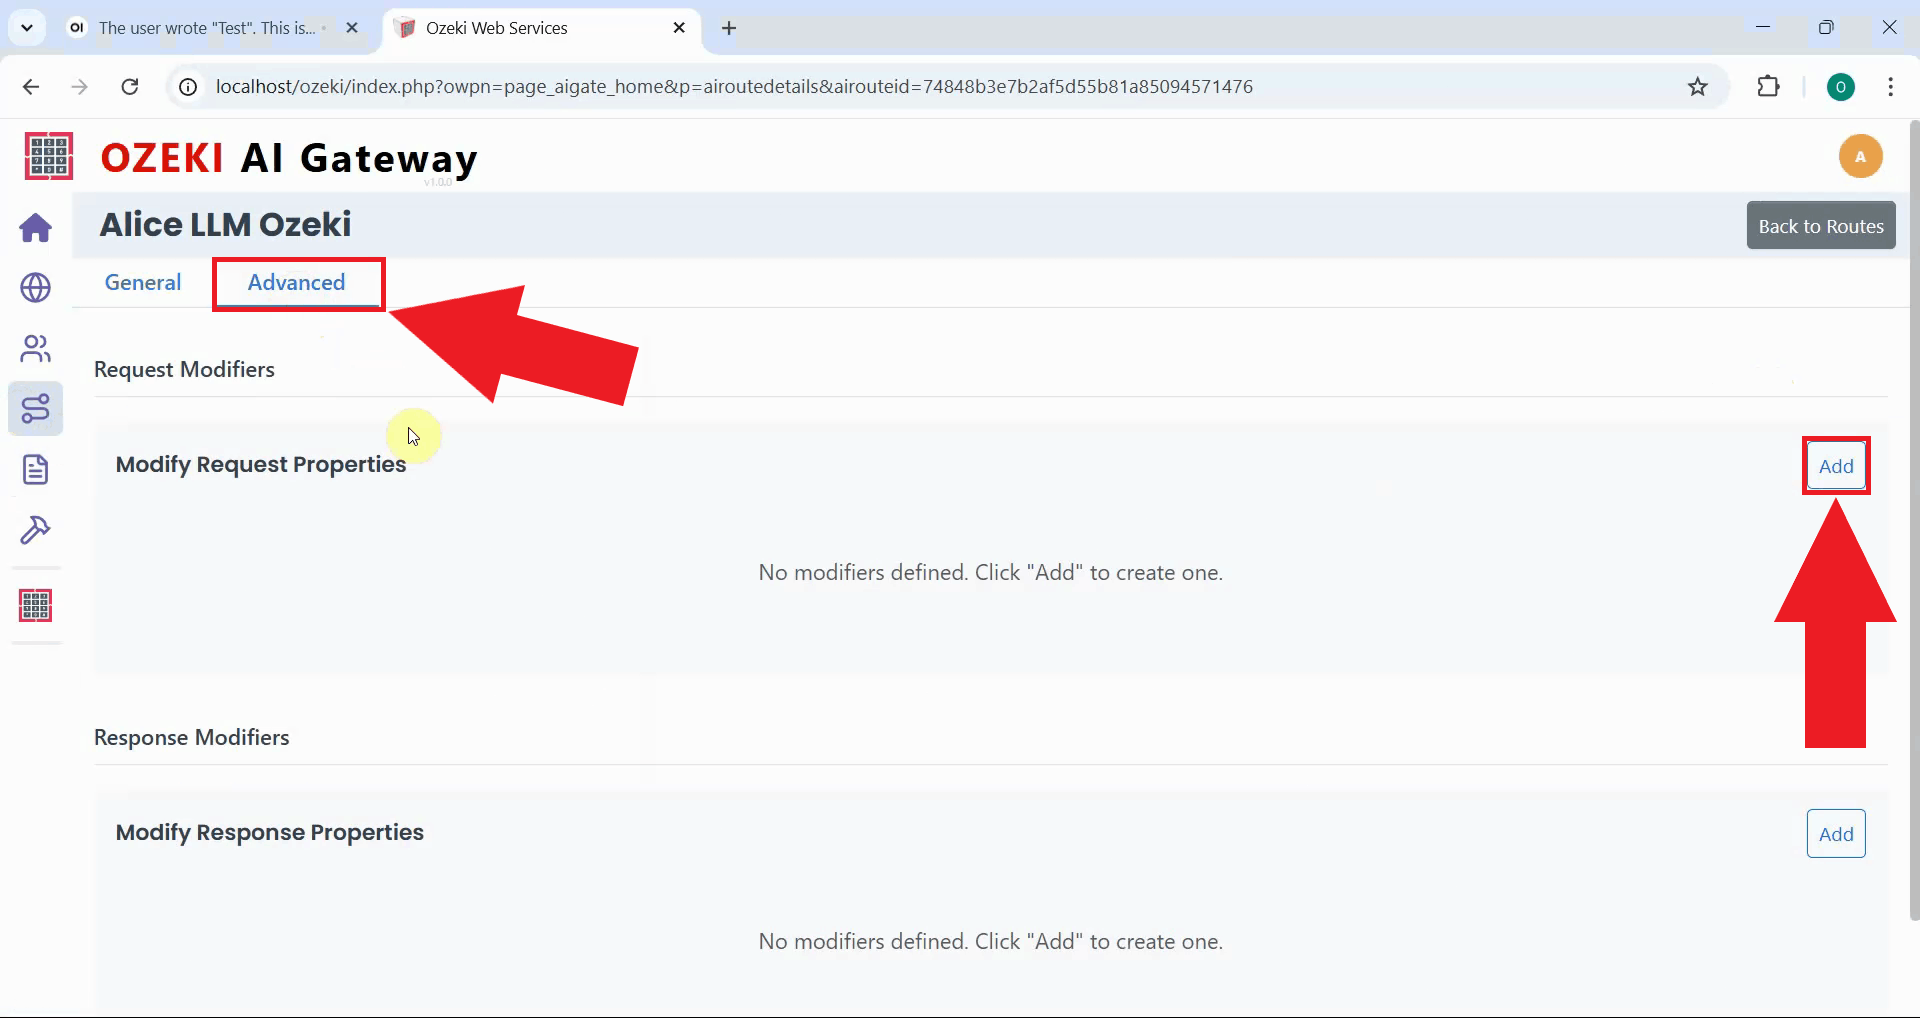Switch to the General tab
1920x1018 pixels.
143,282
